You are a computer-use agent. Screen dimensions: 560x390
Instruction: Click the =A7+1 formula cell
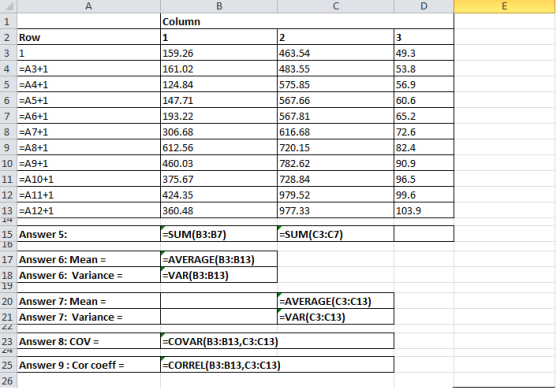89,131
